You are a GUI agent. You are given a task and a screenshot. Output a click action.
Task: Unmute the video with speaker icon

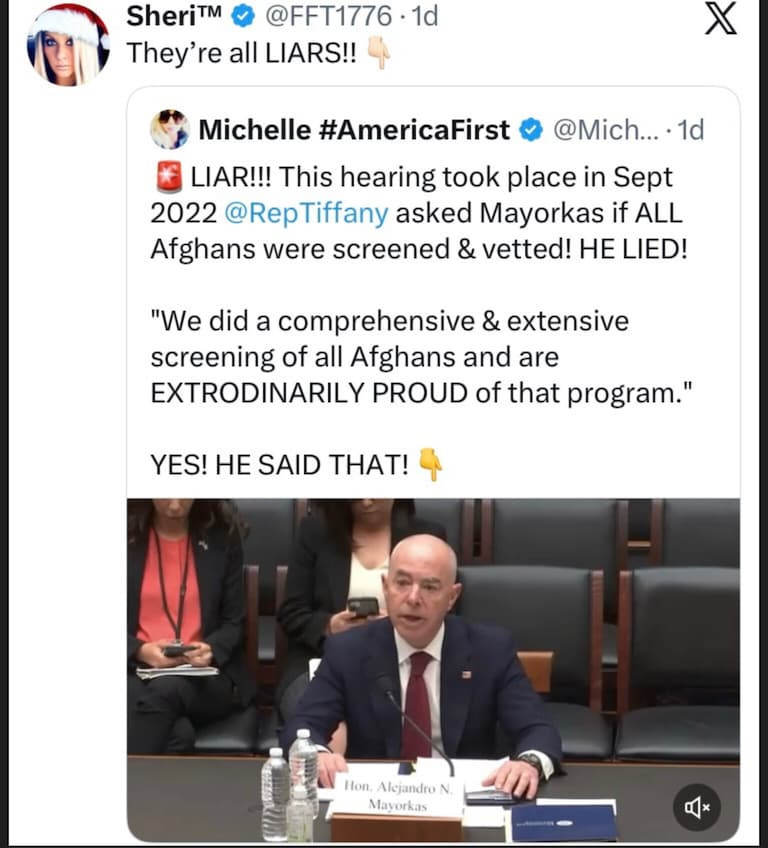(x=696, y=806)
